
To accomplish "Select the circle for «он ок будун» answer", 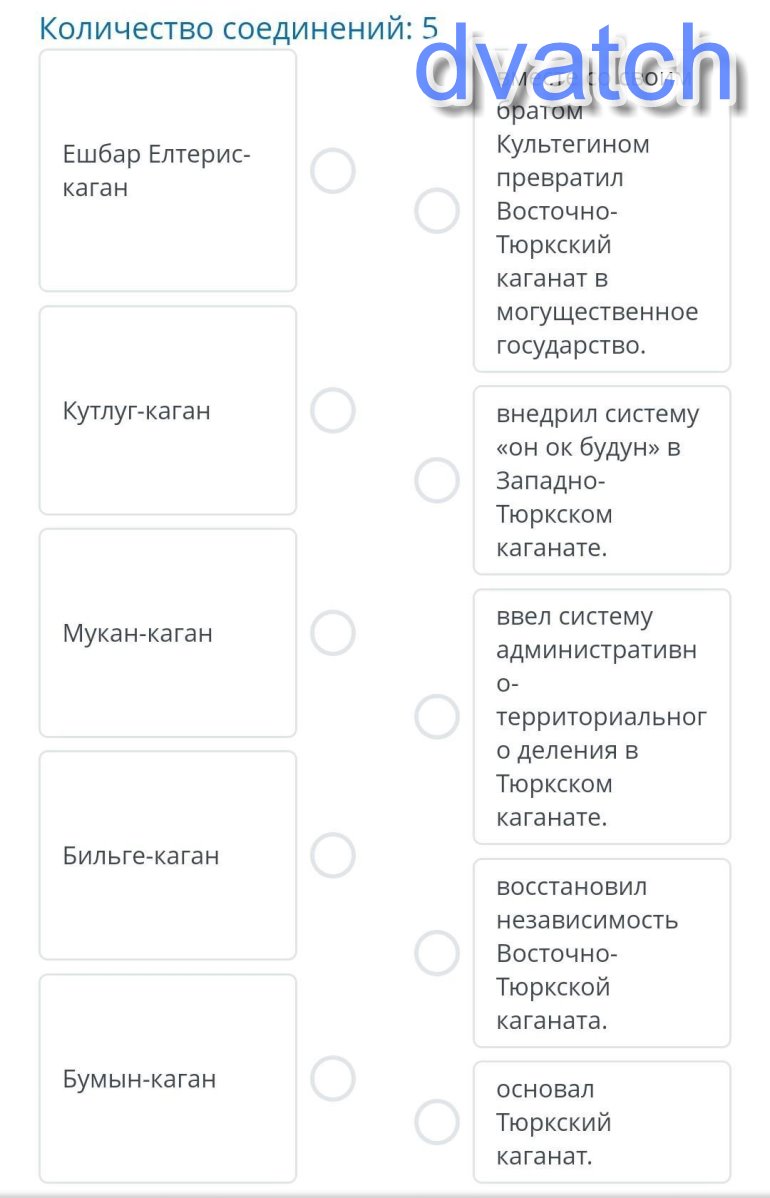I will (x=437, y=481).
